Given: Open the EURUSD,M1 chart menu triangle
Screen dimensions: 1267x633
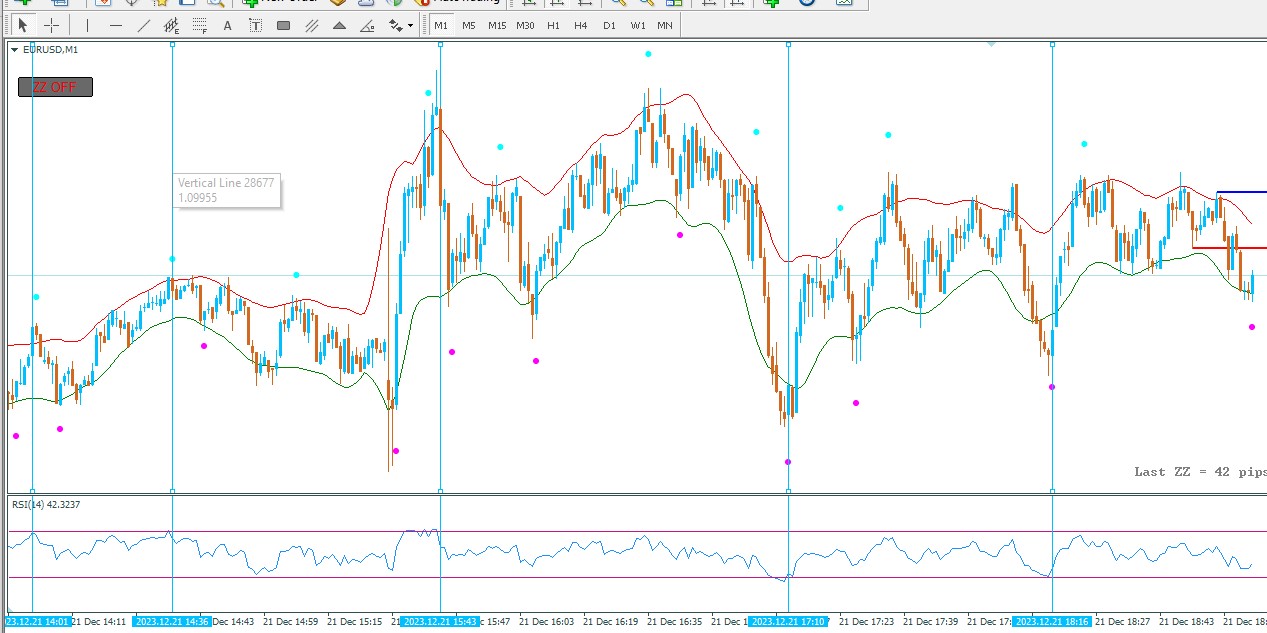Looking at the screenshot, I should point(14,49).
